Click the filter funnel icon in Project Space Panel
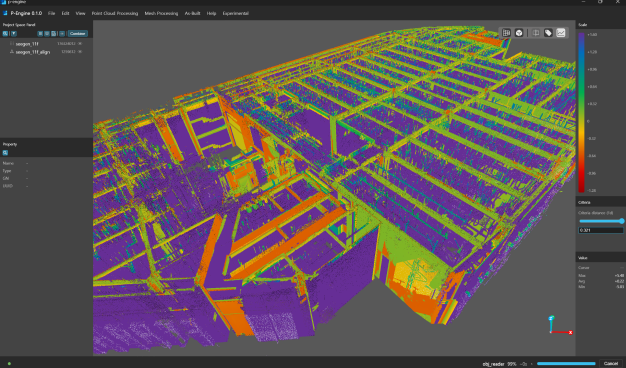The height and width of the screenshot is (368, 626). pos(14,34)
